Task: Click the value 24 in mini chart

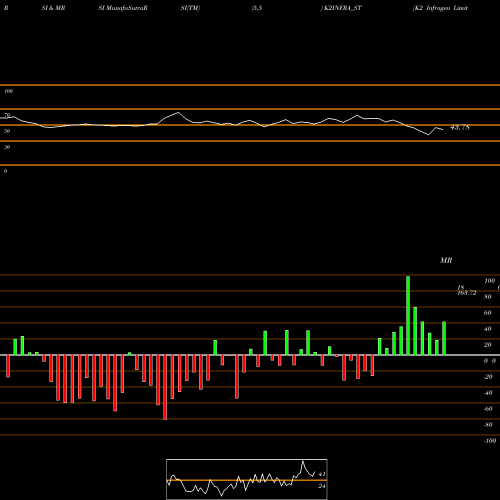Action: pos(322,486)
